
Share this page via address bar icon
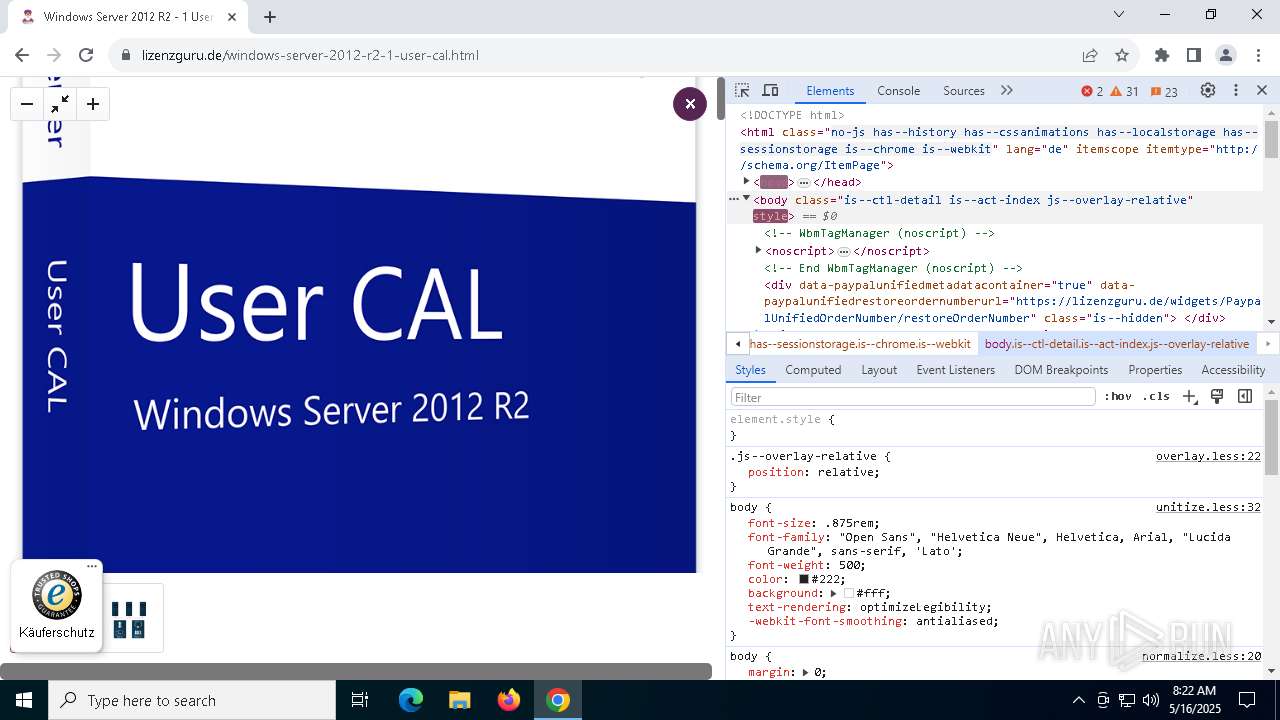(1090, 55)
